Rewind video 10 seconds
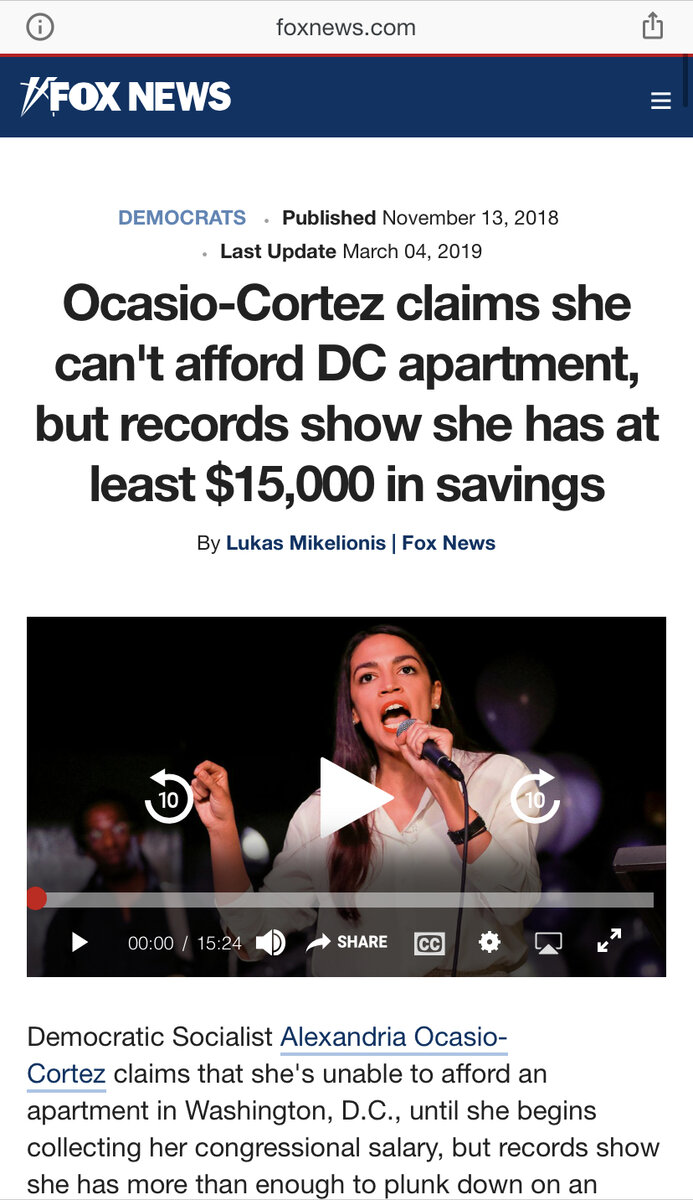The width and height of the screenshot is (693, 1200). coord(168,797)
